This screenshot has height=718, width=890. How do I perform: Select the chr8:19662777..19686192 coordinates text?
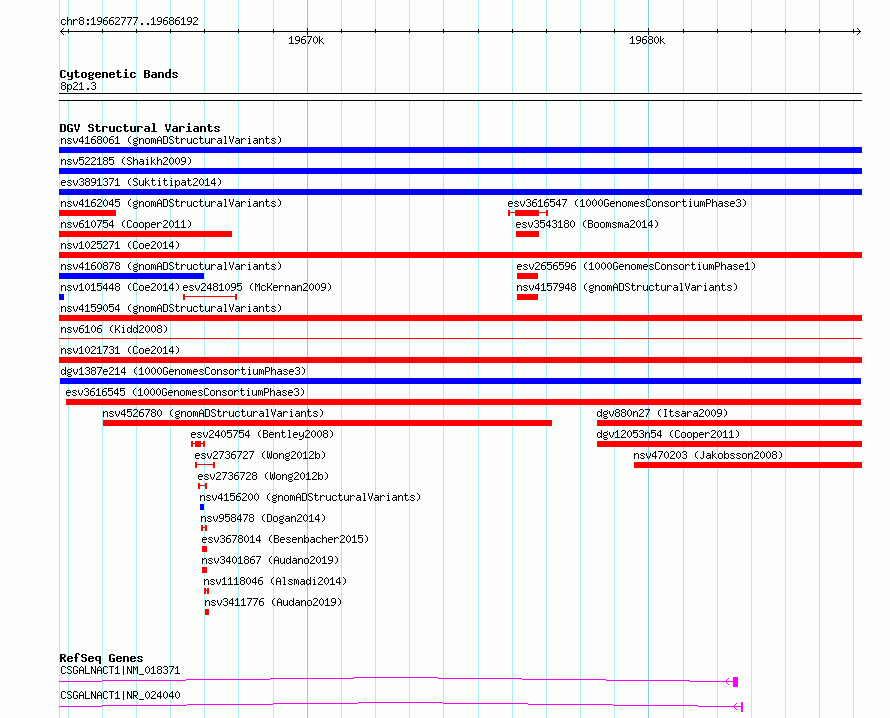[129, 22]
